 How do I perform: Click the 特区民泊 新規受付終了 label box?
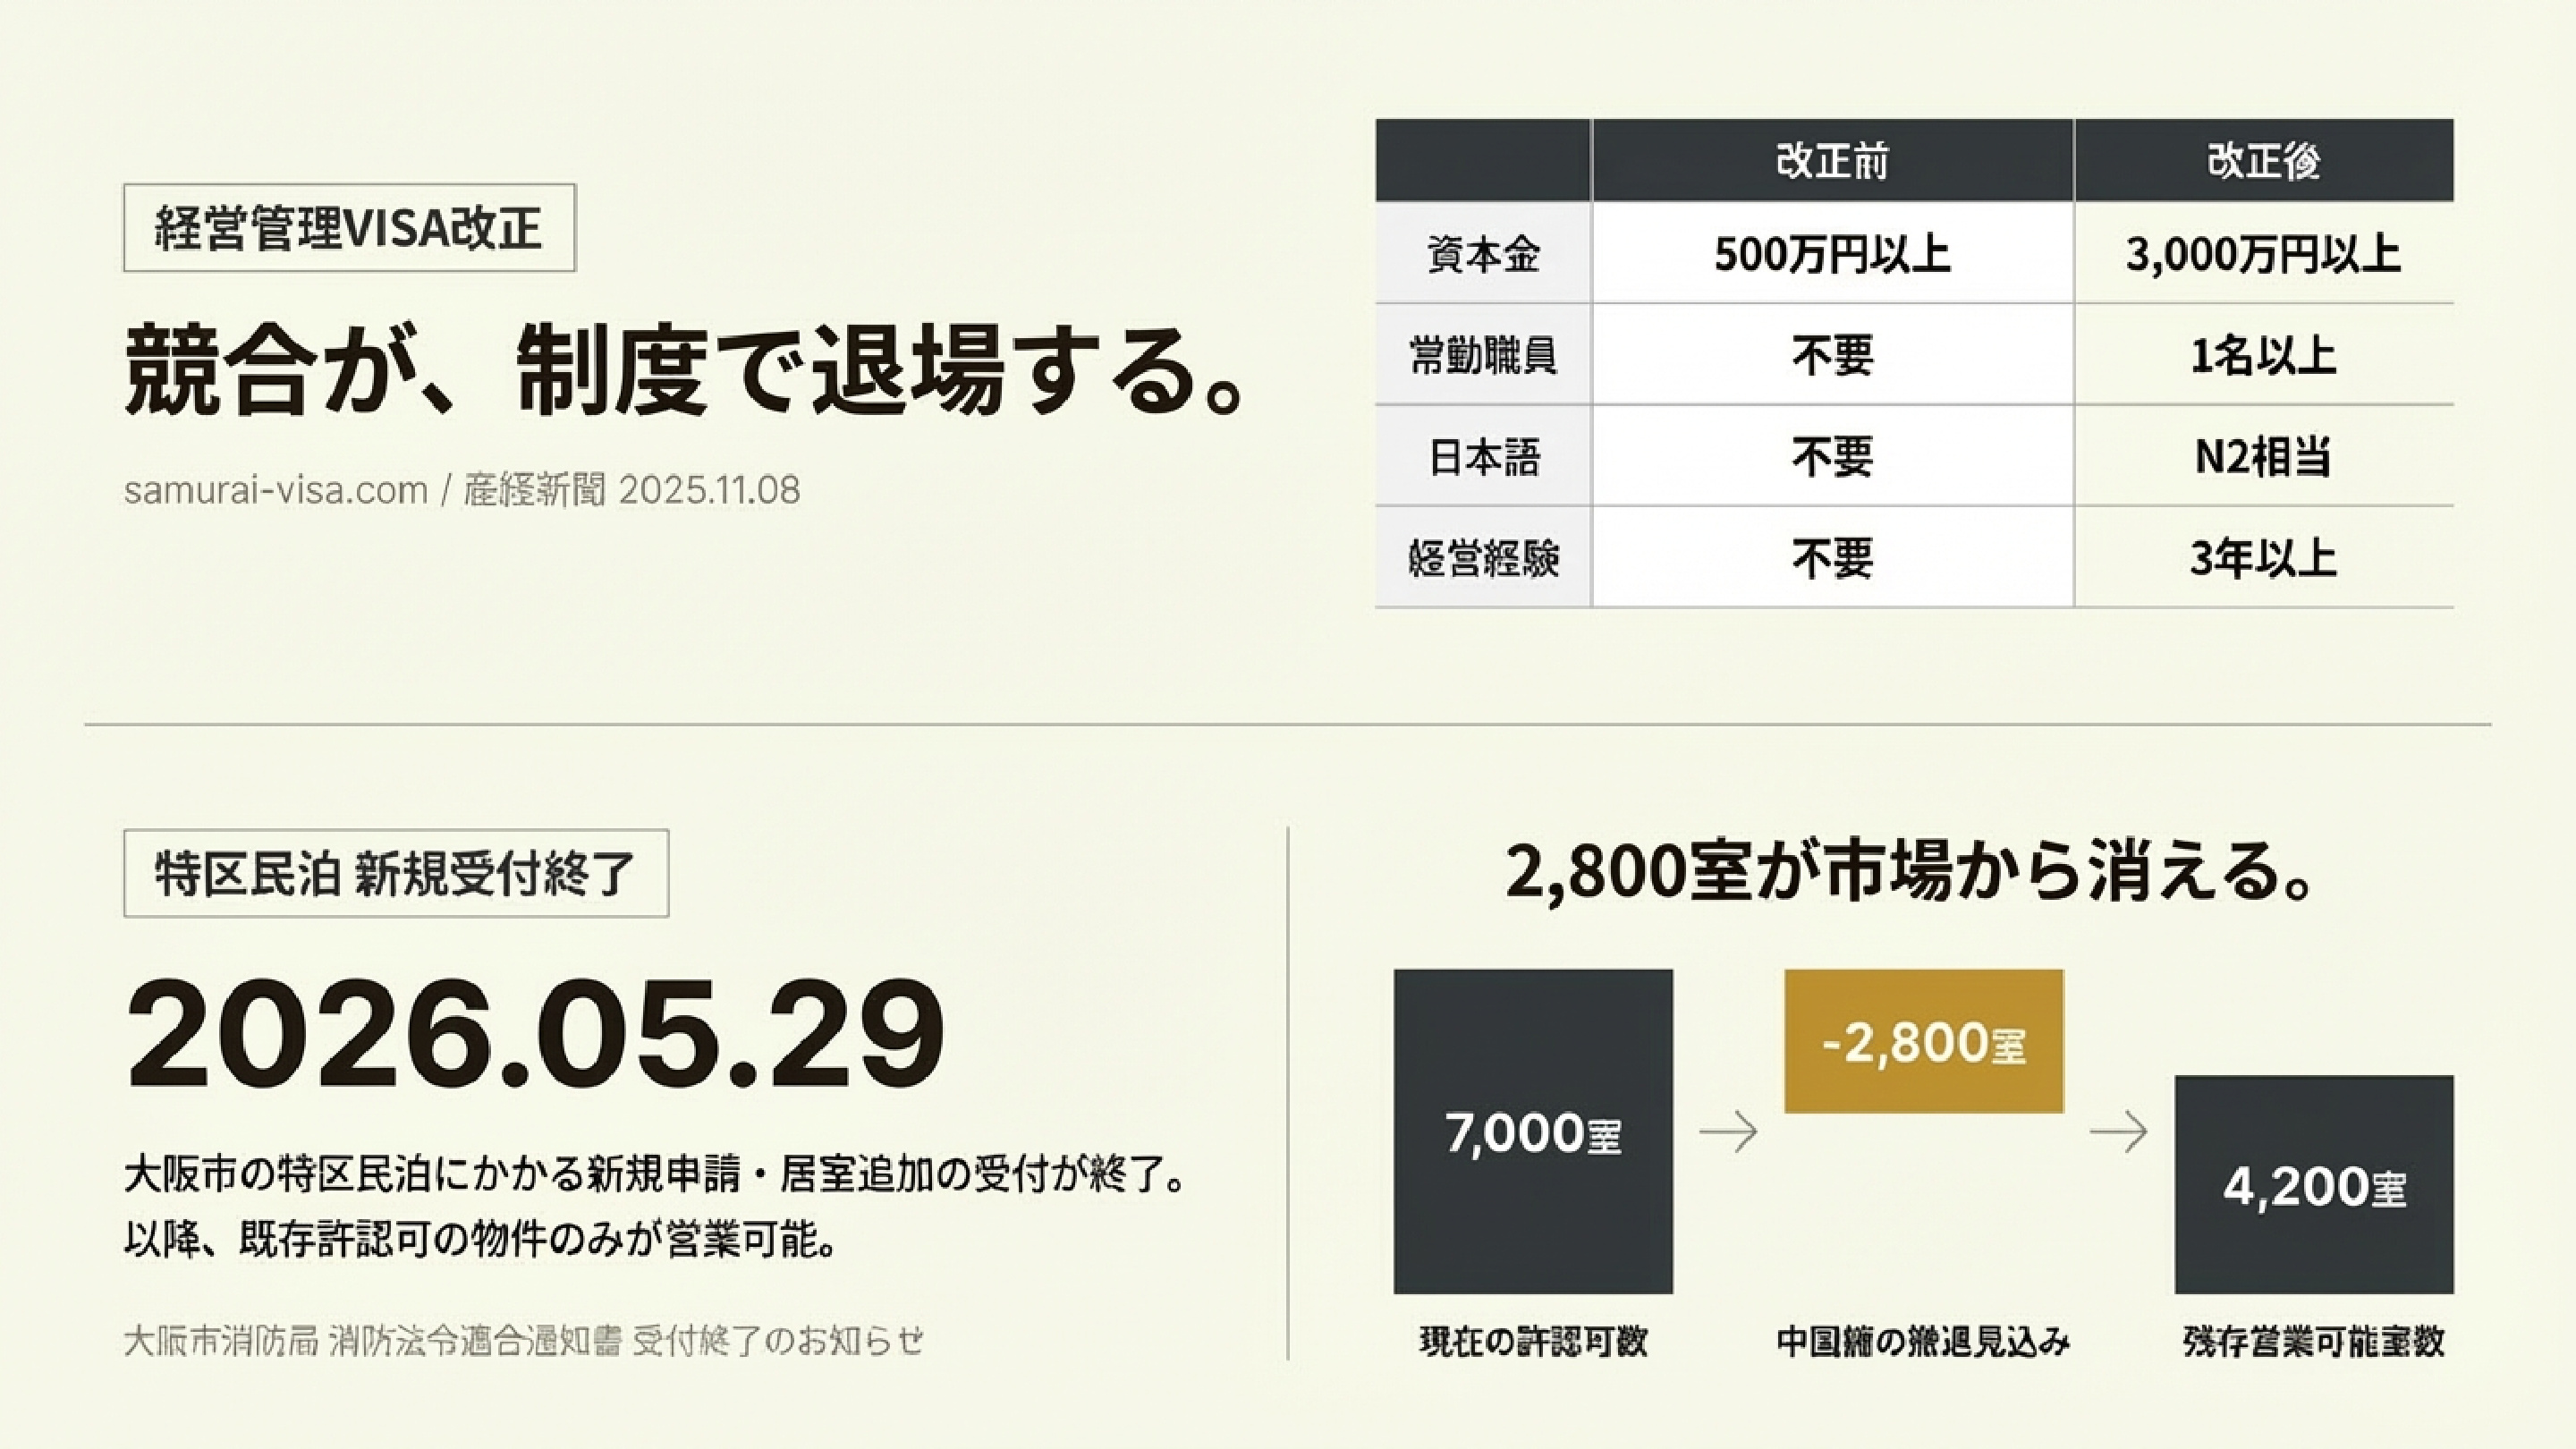pyautogui.click(x=396, y=873)
